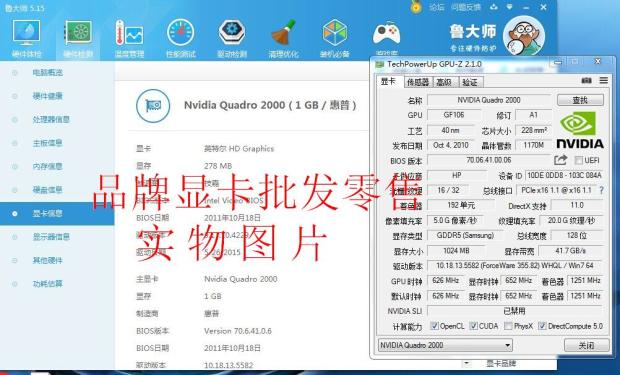Select 主板信息 in sidebar
Screen dimensions: 620x375
click(47, 143)
